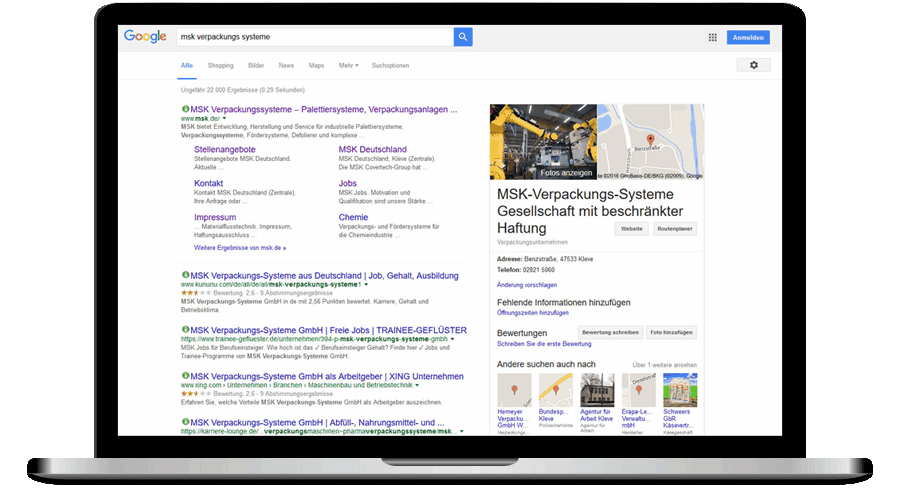Click the Routenplaner button
Viewport: 900px width, 500px height.
674,228
